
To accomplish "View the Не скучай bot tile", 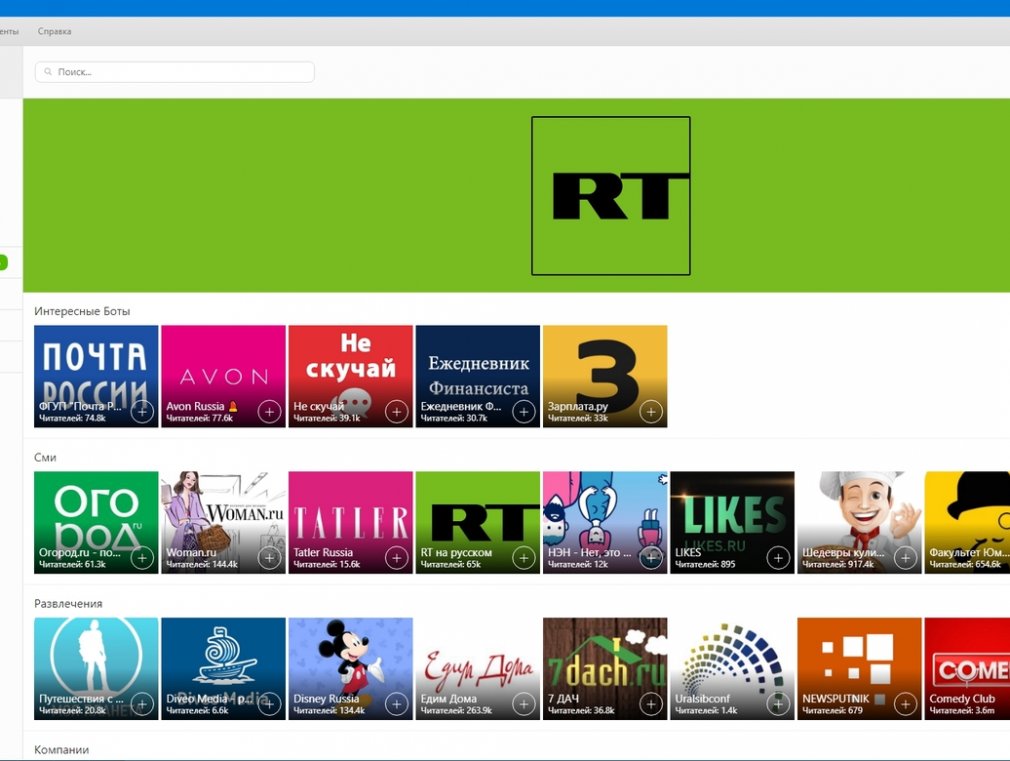I will (350, 376).
